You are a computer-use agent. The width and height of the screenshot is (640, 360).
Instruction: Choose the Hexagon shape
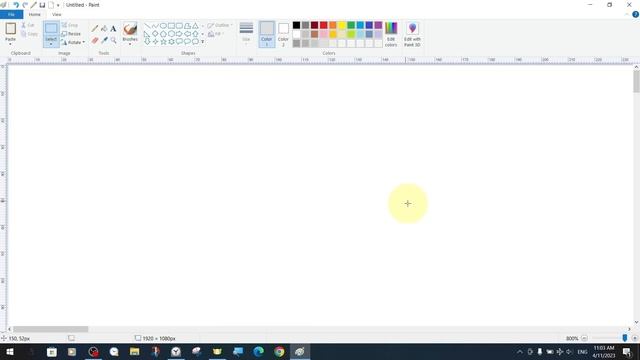point(171,34)
